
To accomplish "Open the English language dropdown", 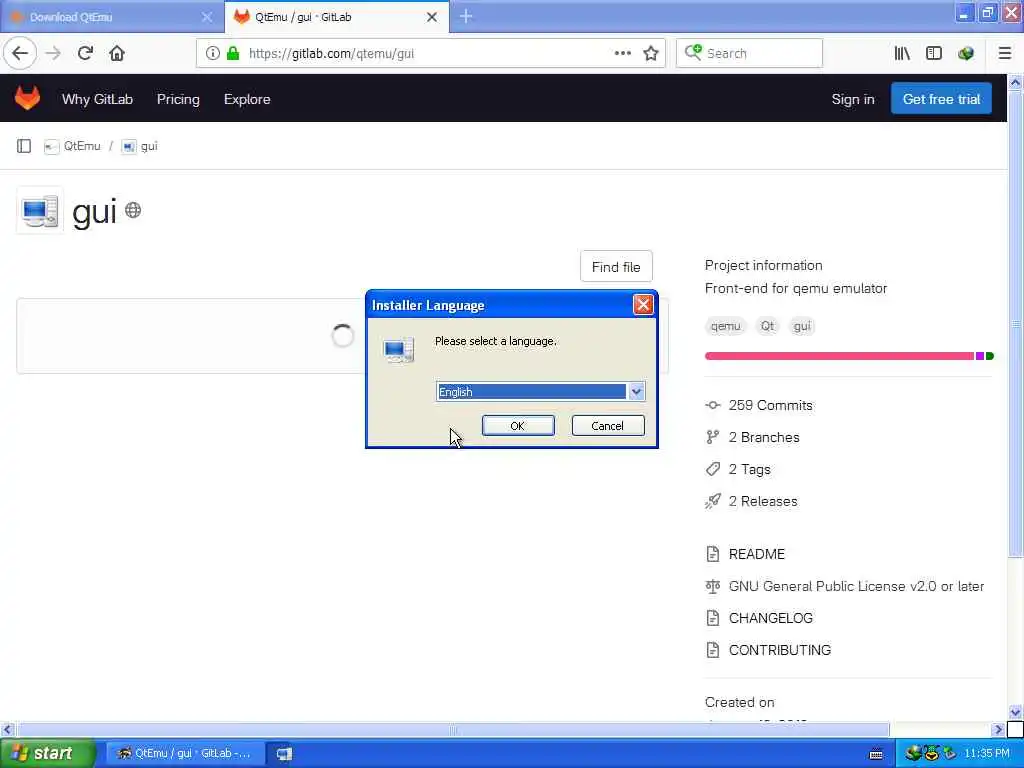I will [636, 392].
